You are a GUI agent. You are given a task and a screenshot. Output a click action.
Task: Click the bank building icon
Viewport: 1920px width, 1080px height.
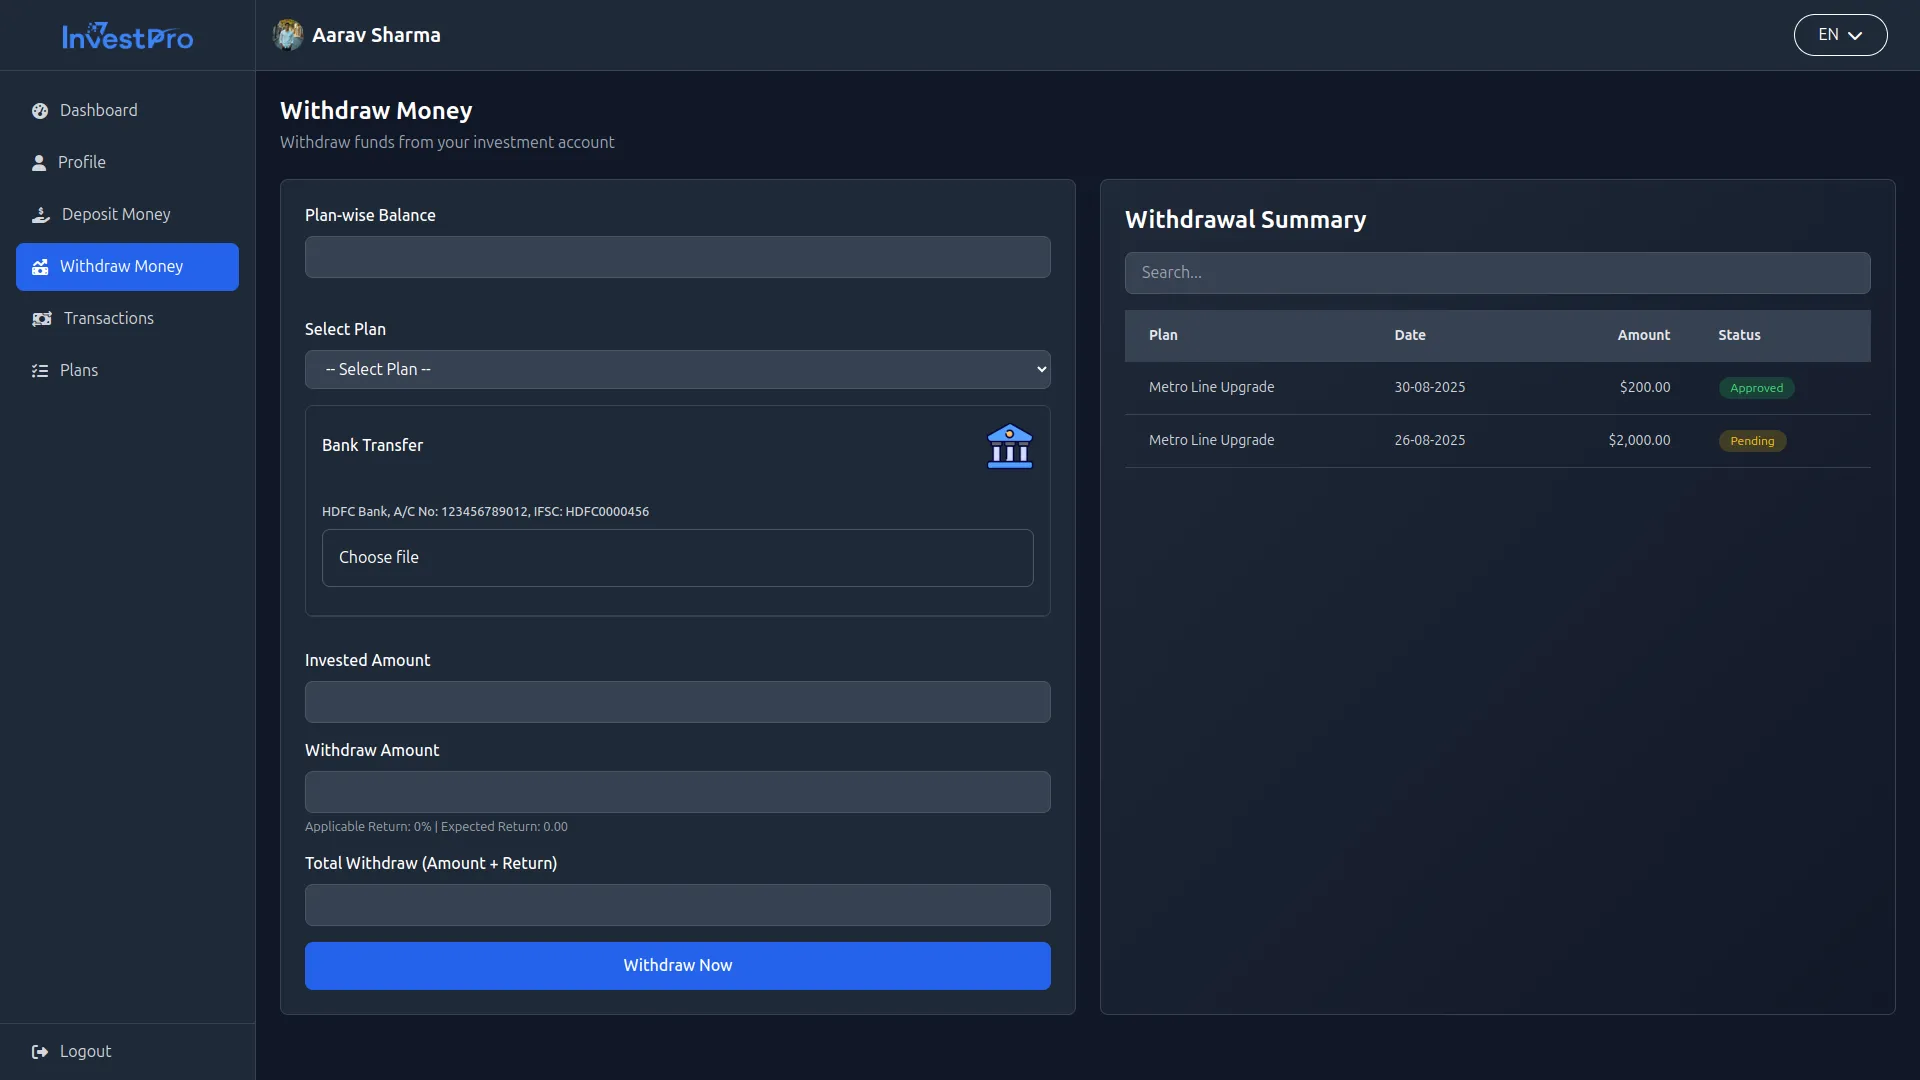(x=1009, y=446)
